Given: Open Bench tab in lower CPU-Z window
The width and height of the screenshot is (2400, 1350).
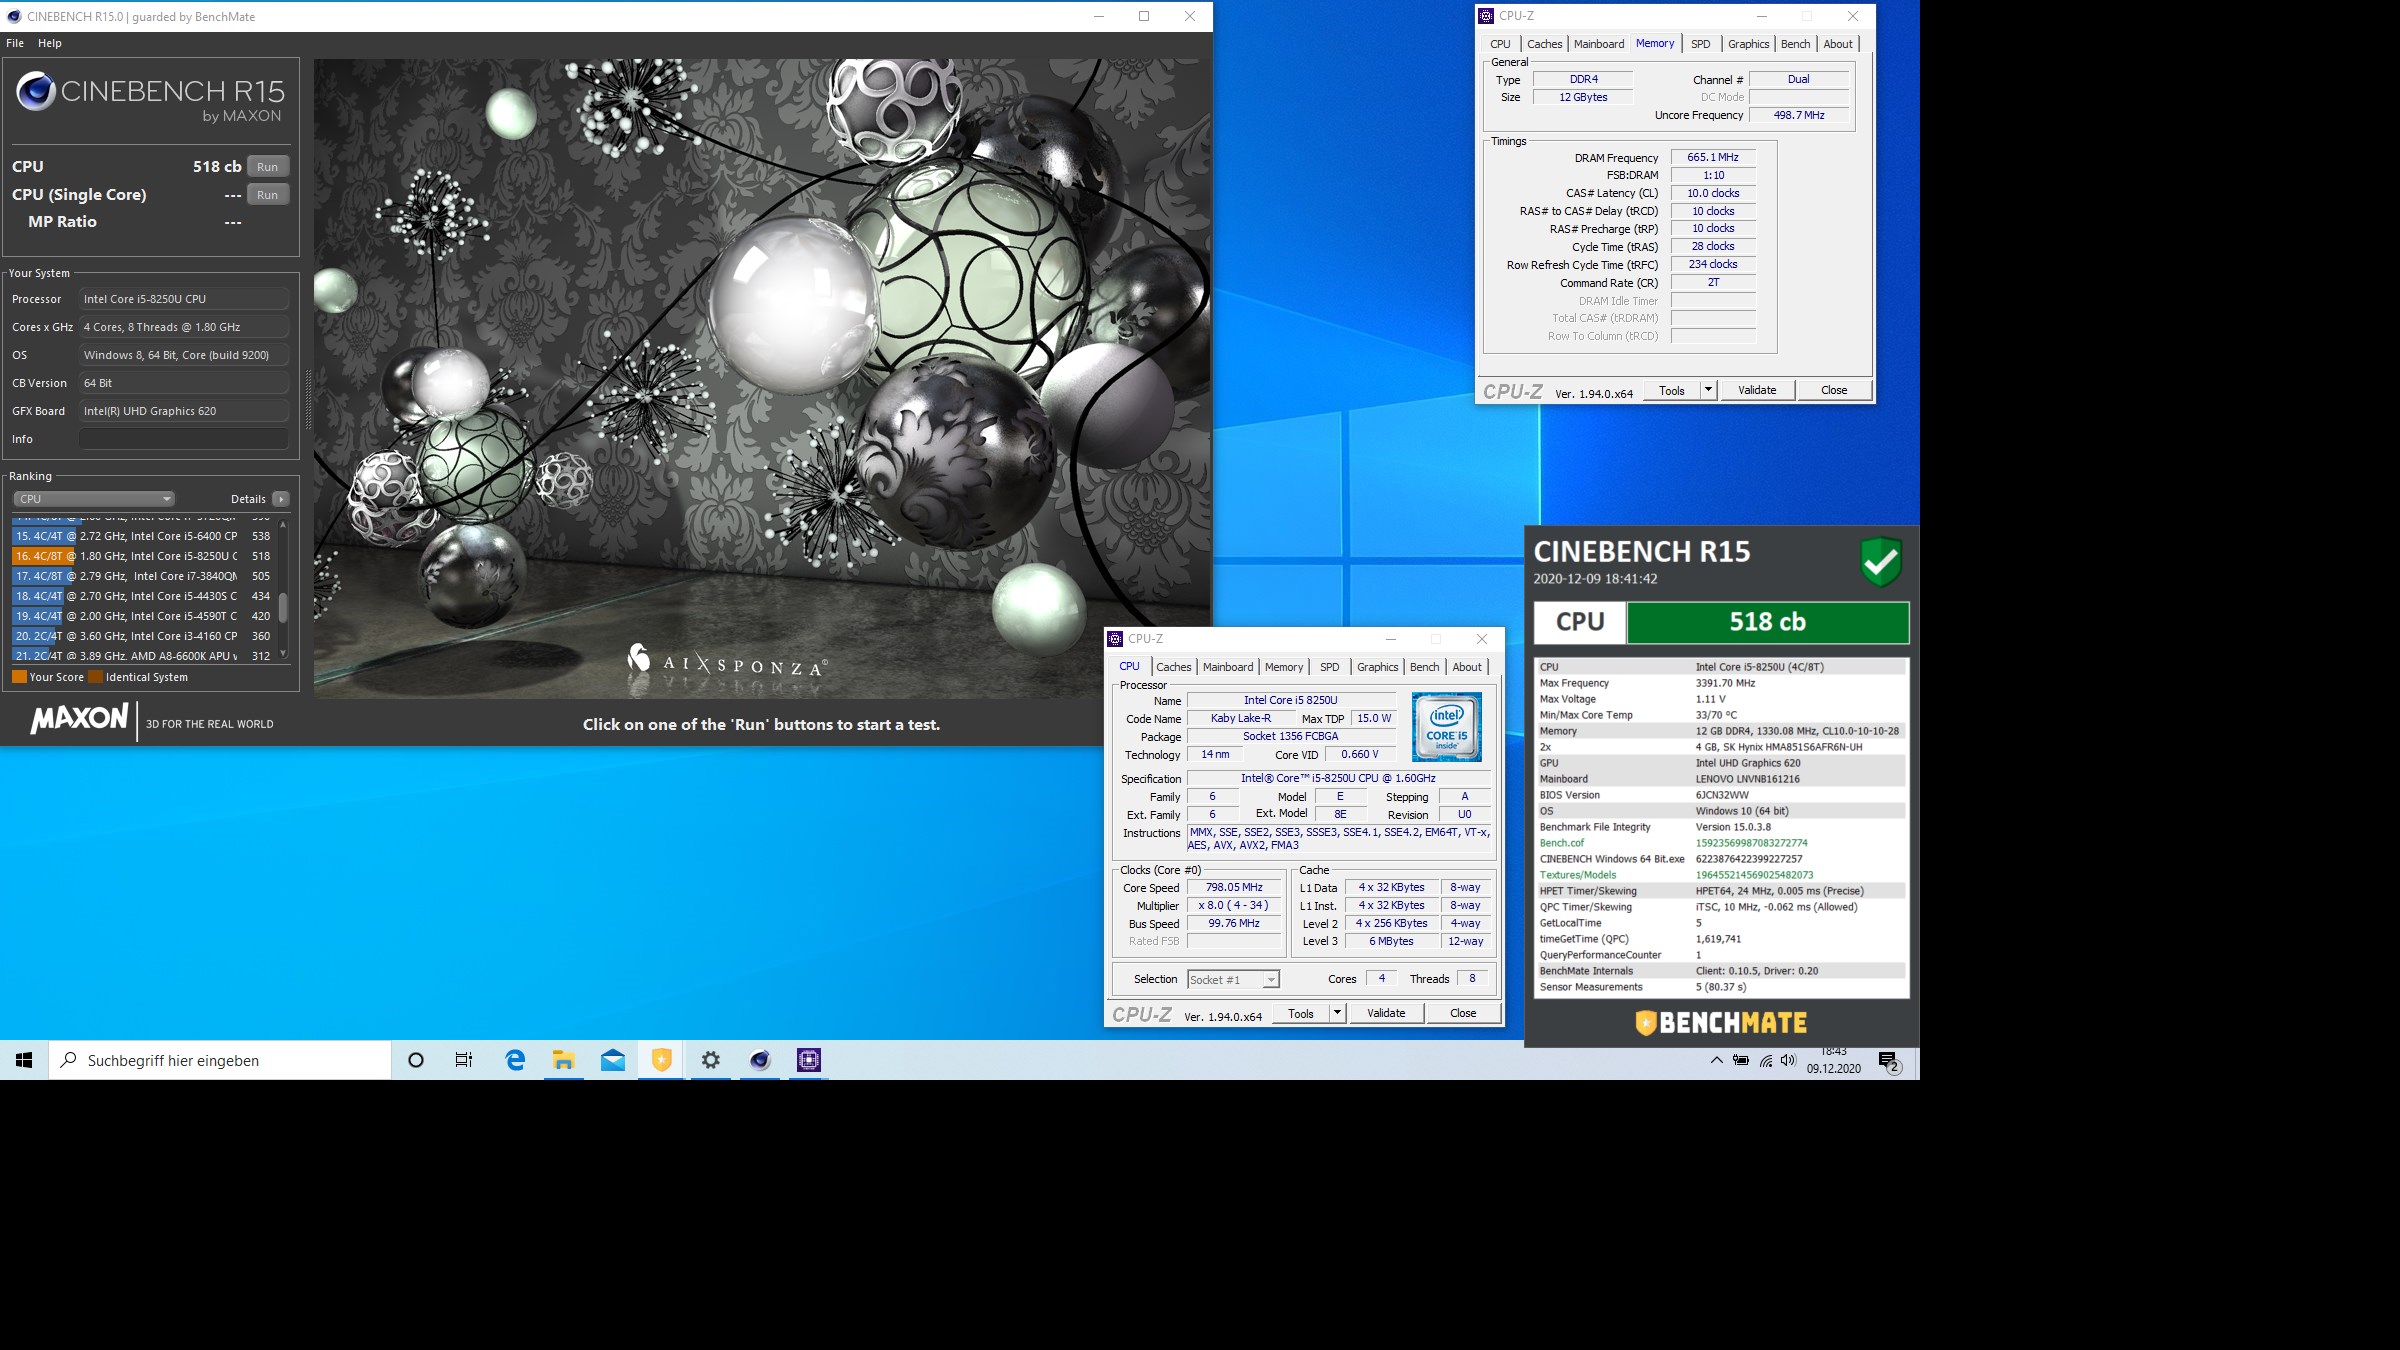Looking at the screenshot, I should [x=1424, y=667].
